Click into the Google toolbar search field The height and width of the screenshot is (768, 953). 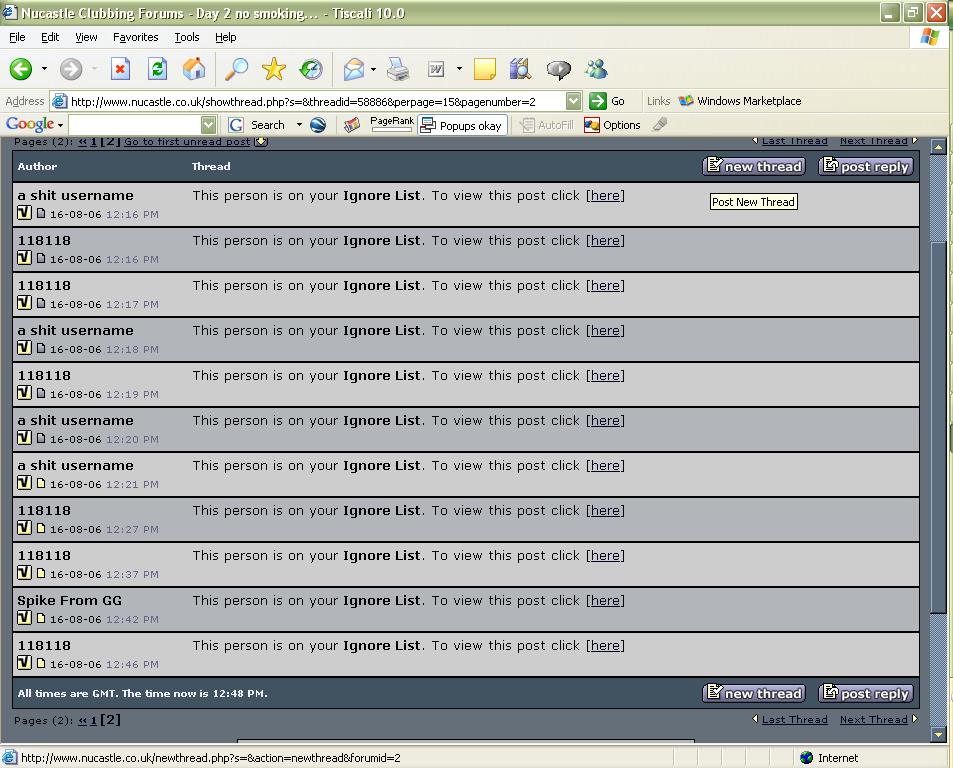coord(134,125)
